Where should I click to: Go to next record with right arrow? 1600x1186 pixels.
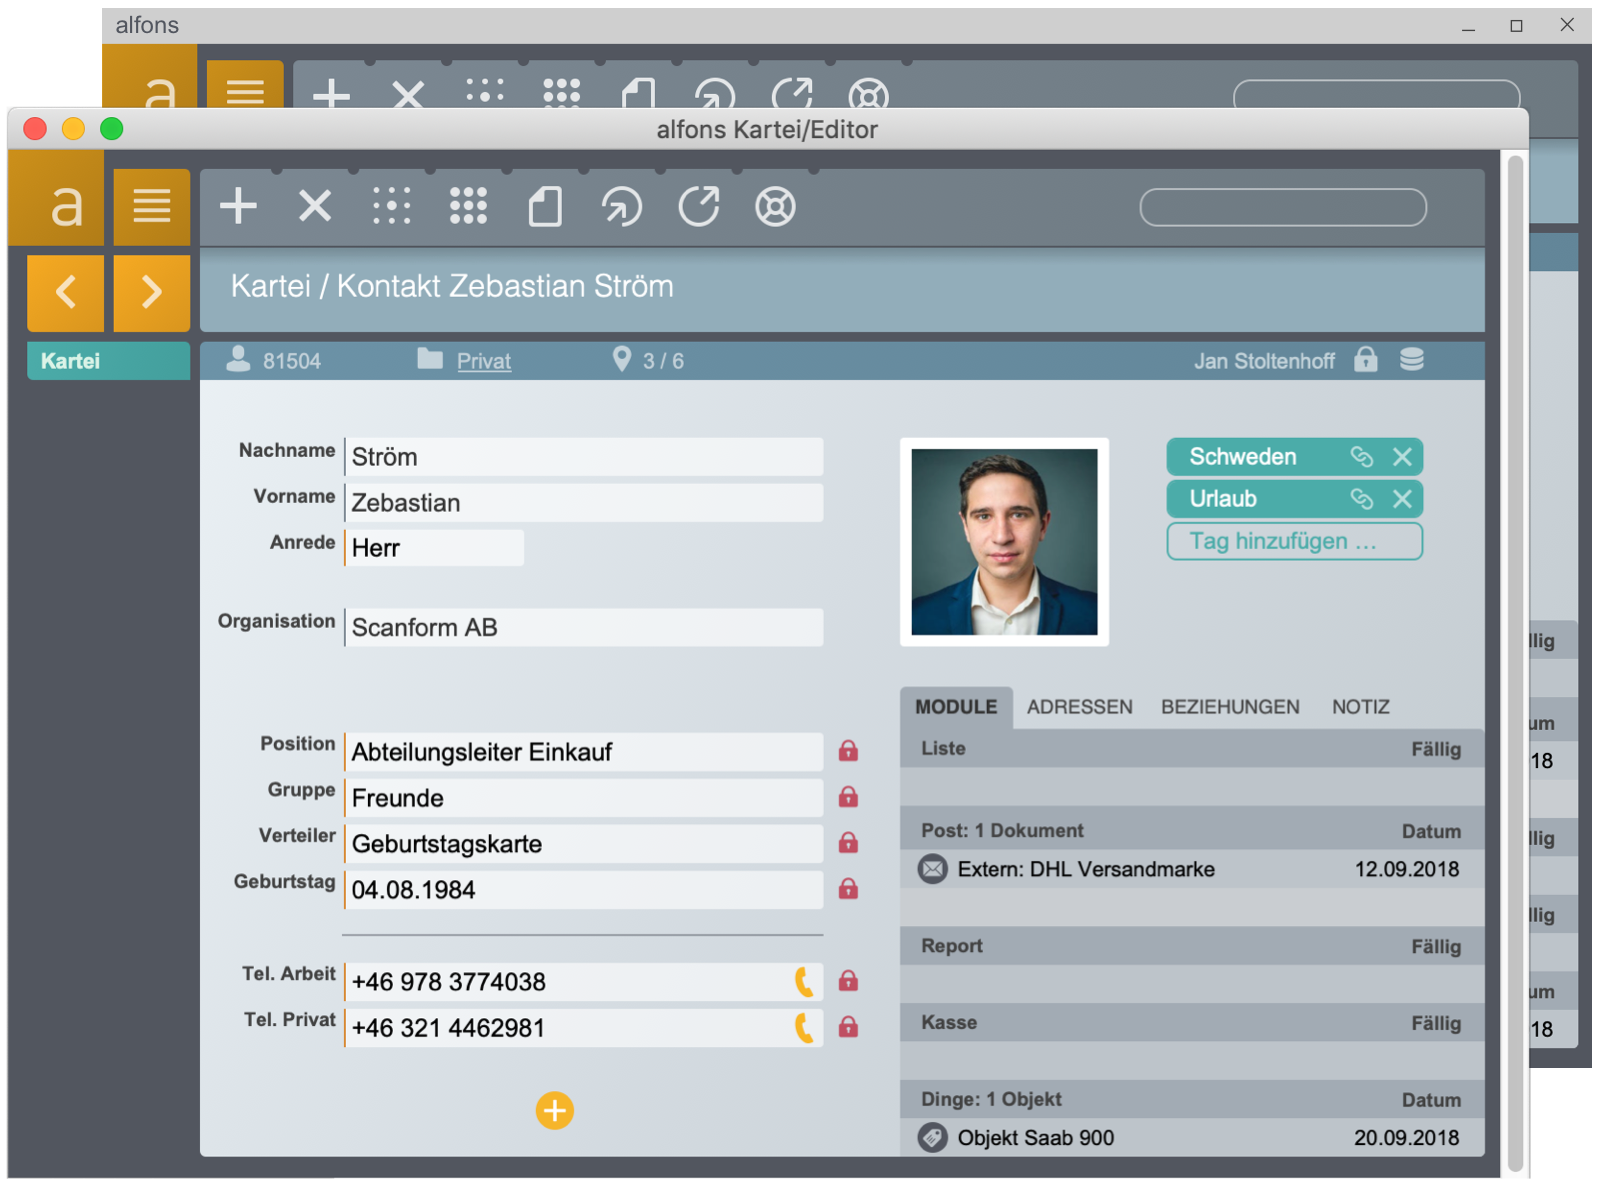(152, 293)
